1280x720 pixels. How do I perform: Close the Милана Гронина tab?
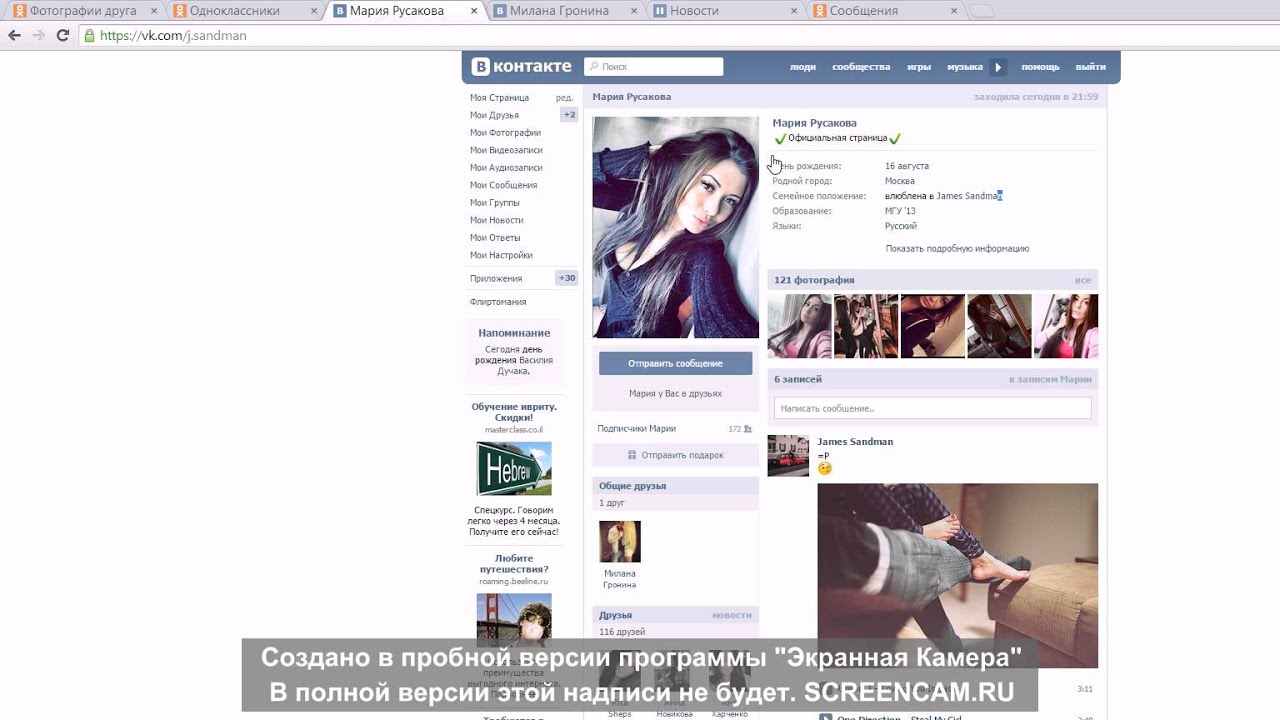click(634, 11)
